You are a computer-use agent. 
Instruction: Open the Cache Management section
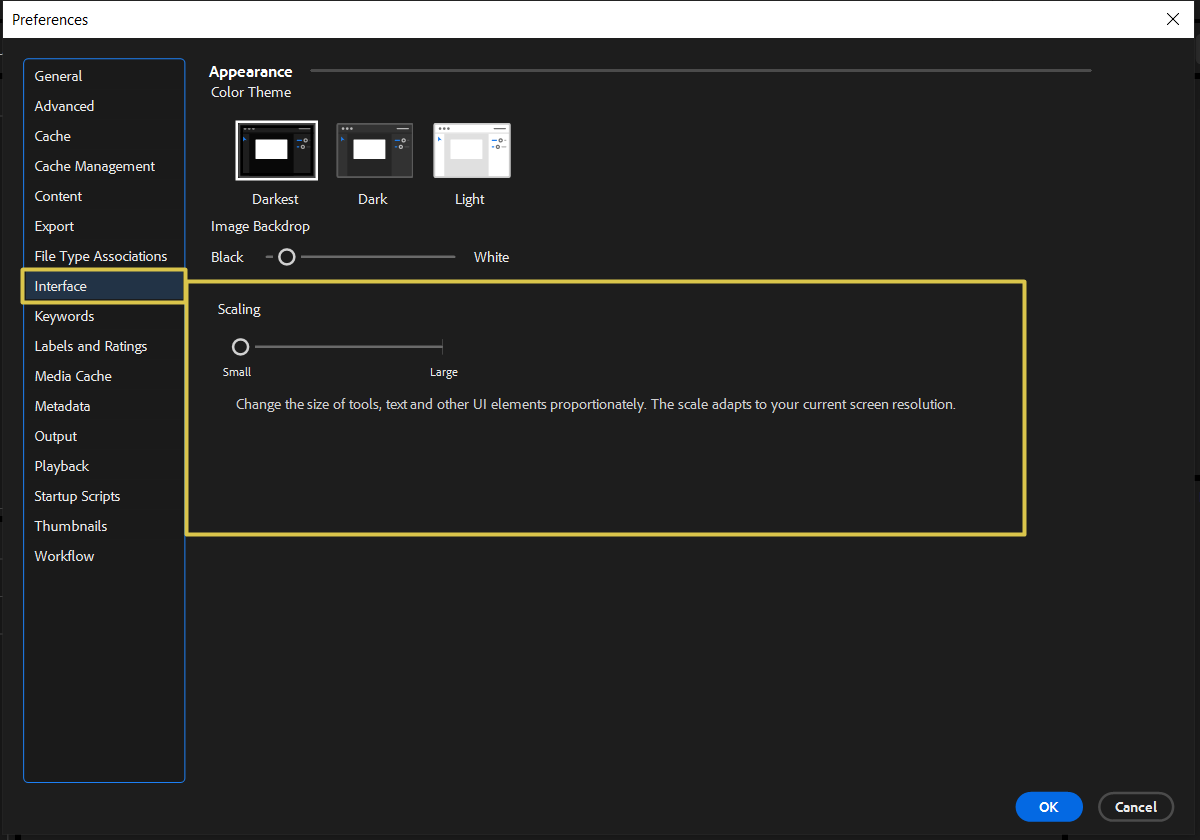click(x=94, y=166)
